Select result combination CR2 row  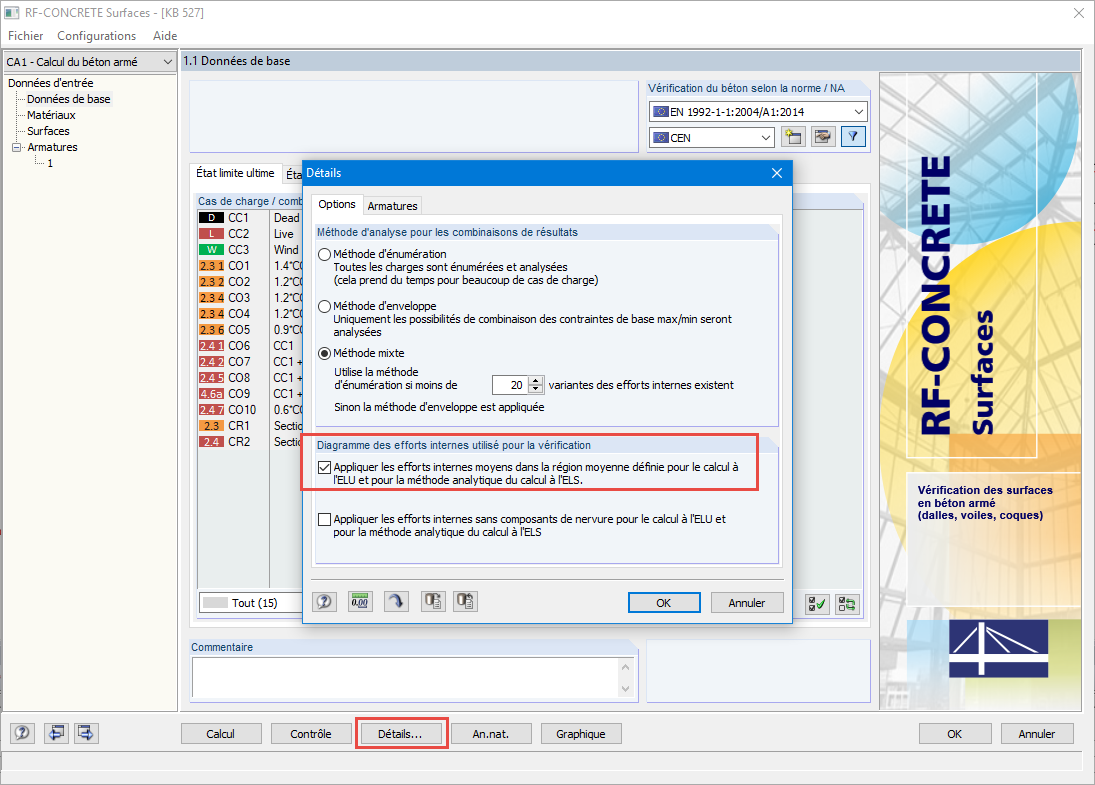point(250,442)
